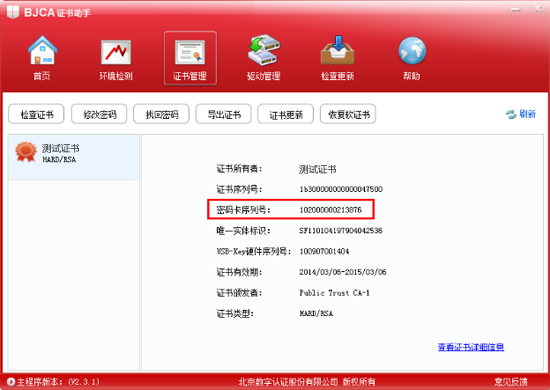Click the 密码卡序列号 label
The height and width of the screenshot is (390, 550).
[x=243, y=210]
